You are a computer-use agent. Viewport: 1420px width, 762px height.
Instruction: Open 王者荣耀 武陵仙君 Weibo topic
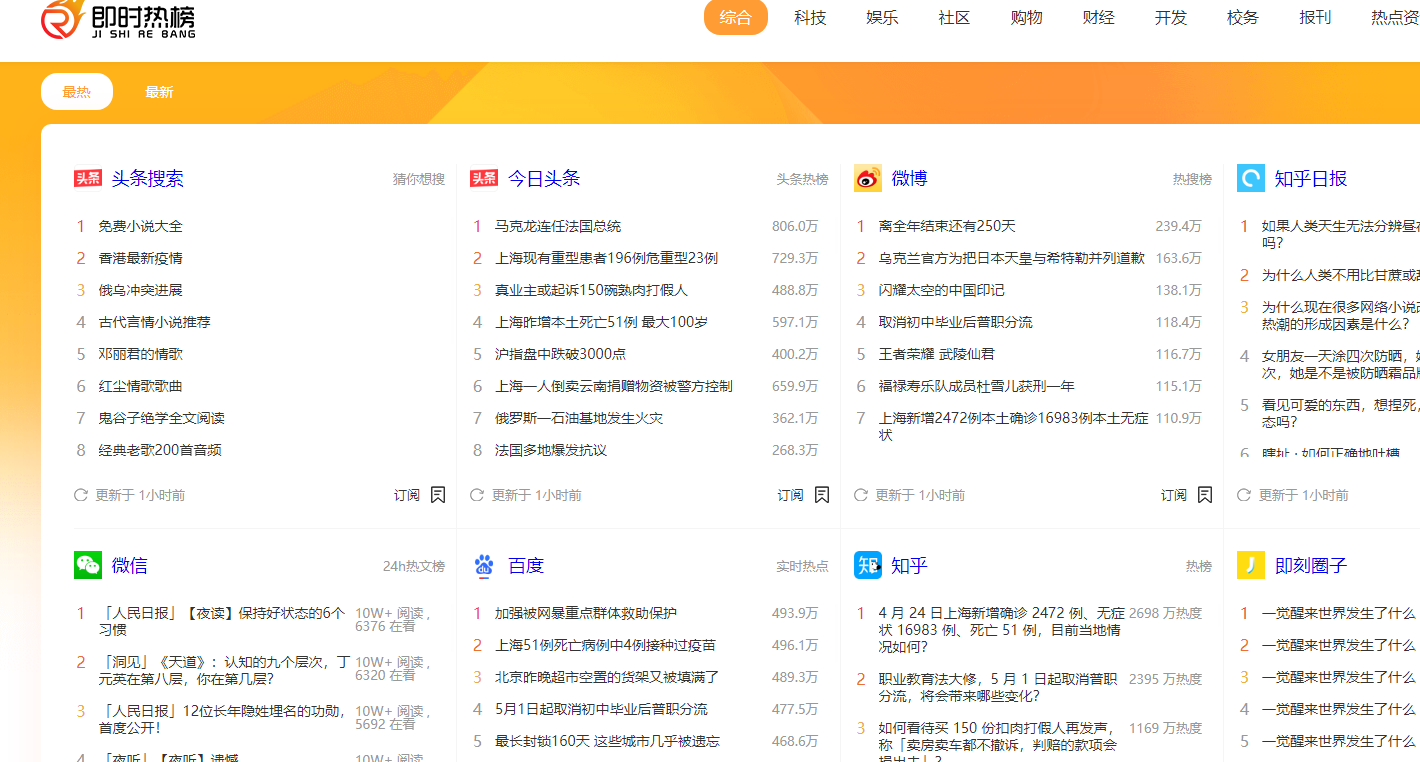coord(937,354)
